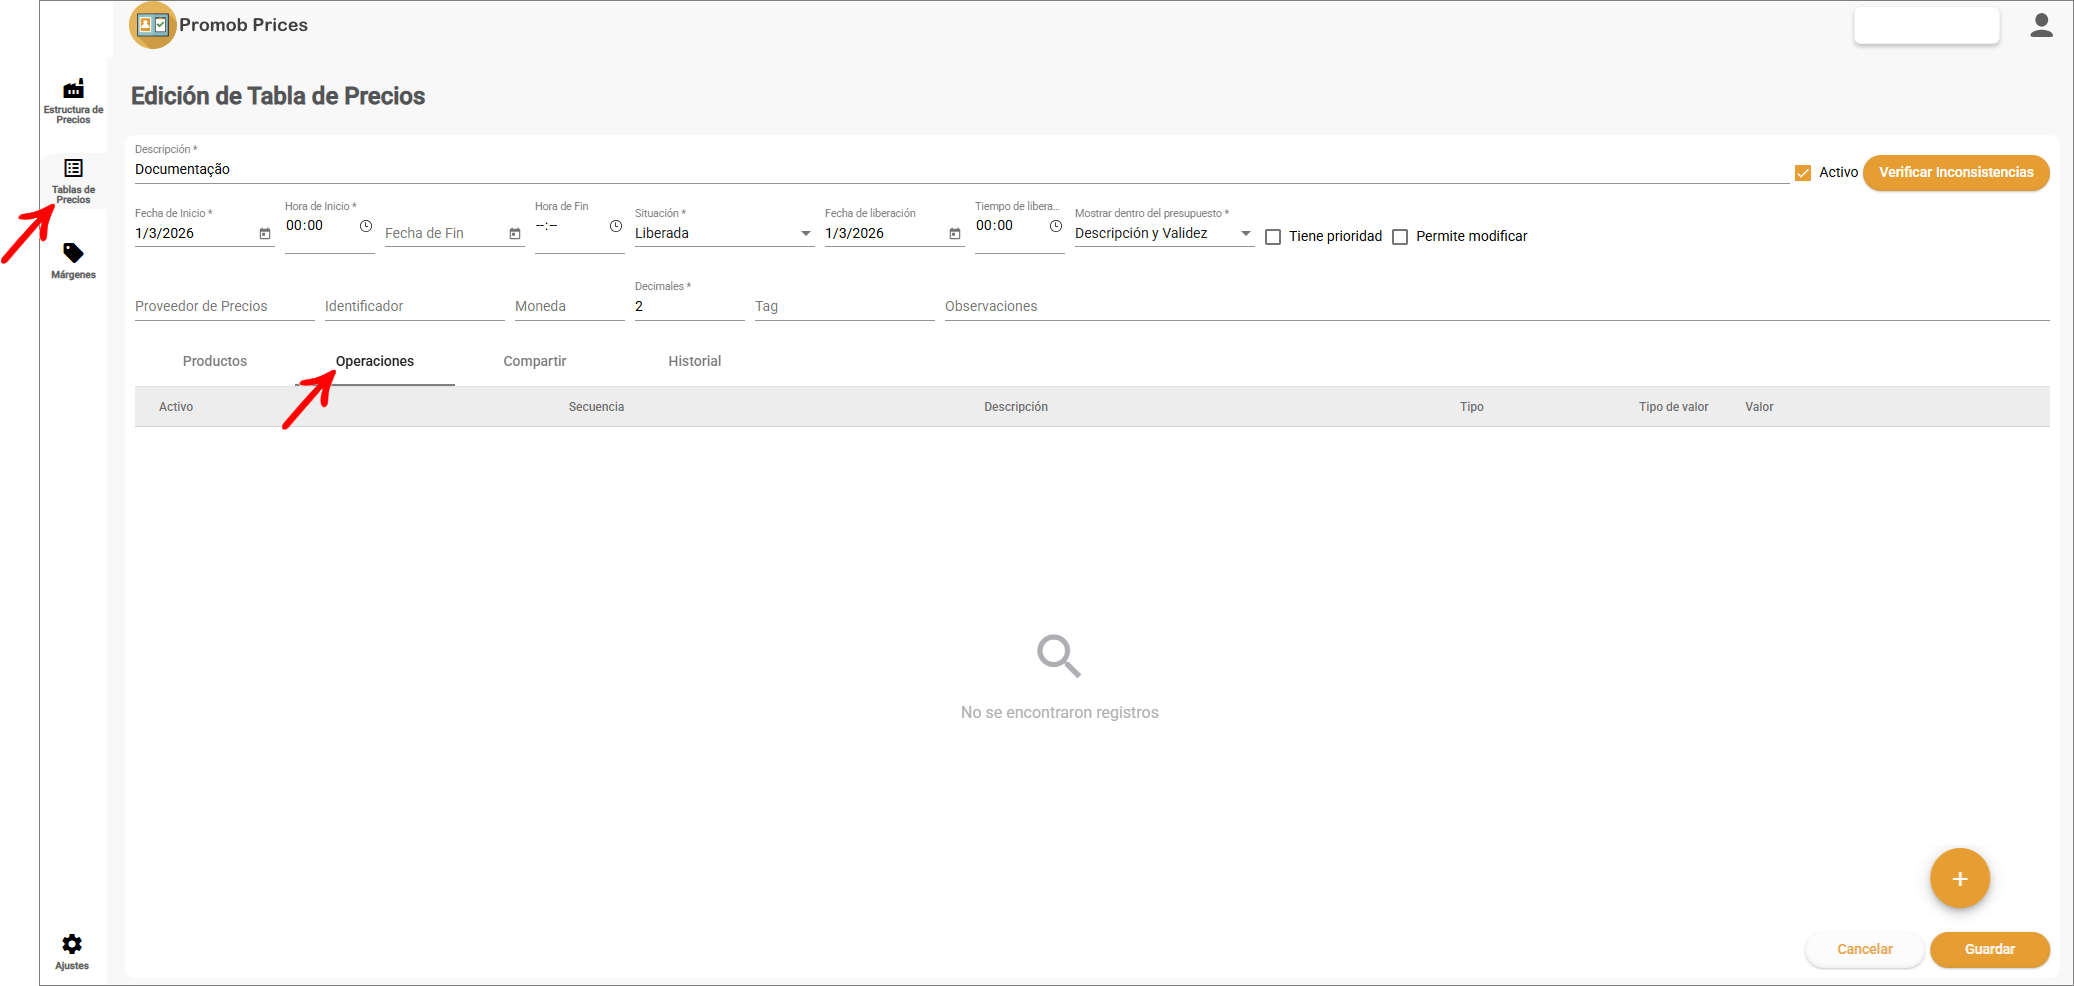Open Tablas de Precios sidebar icon
Screen dimensions: 2074x986
[73, 180]
